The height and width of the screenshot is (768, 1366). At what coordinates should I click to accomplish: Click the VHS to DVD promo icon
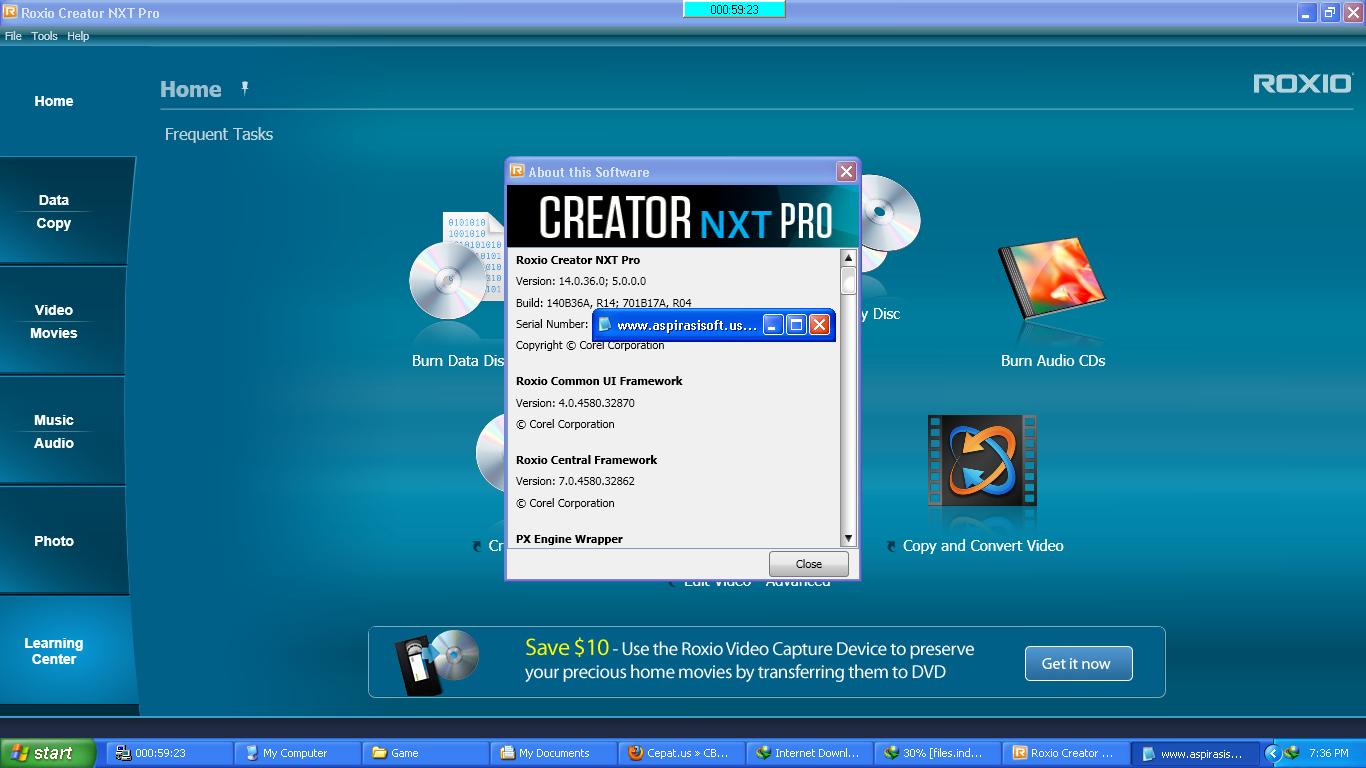(436, 661)
